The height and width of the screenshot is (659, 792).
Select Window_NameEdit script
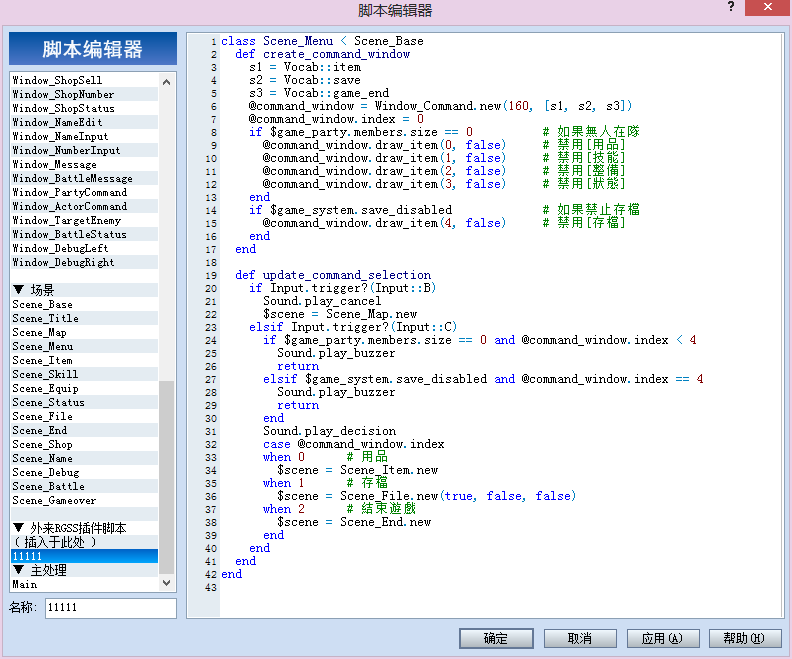point(84,122)
